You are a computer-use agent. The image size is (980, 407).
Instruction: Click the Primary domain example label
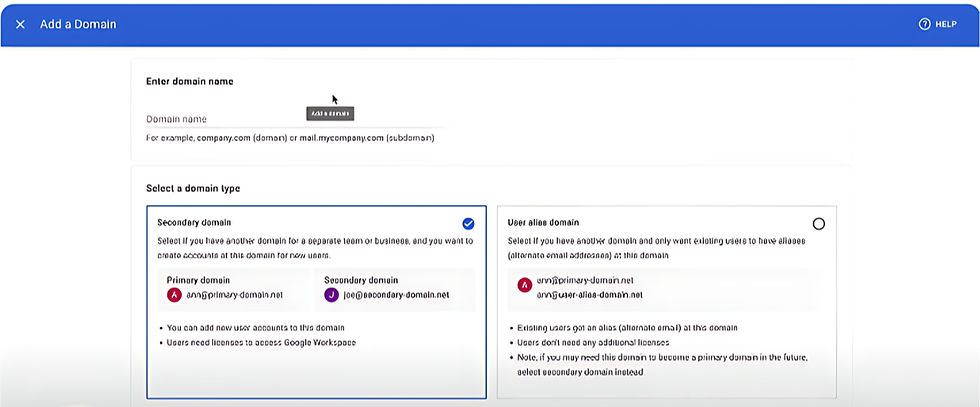pos(198,280)
